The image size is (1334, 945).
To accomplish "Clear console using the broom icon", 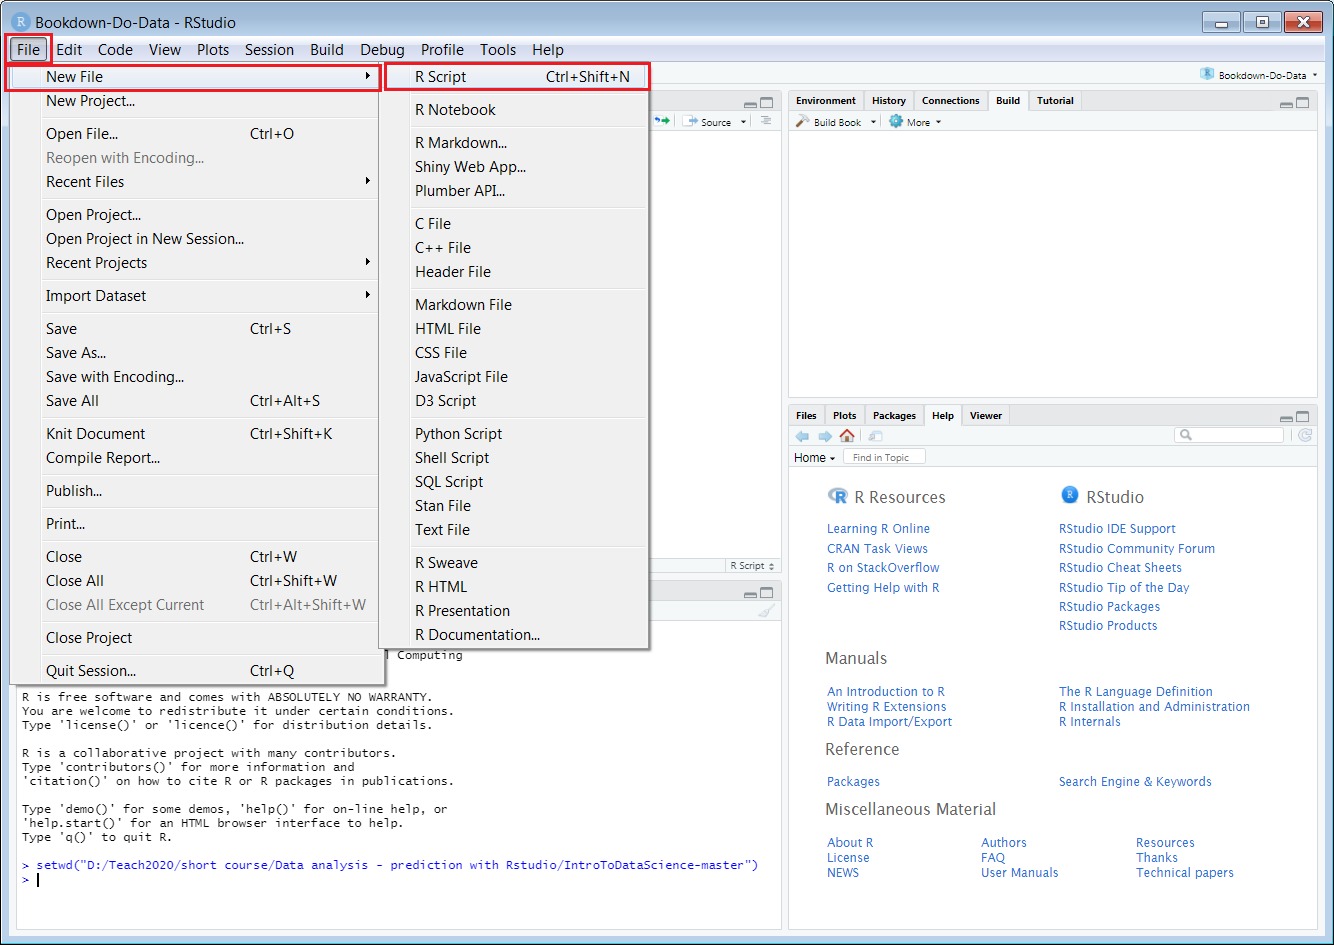I will (x=766, y=612).
